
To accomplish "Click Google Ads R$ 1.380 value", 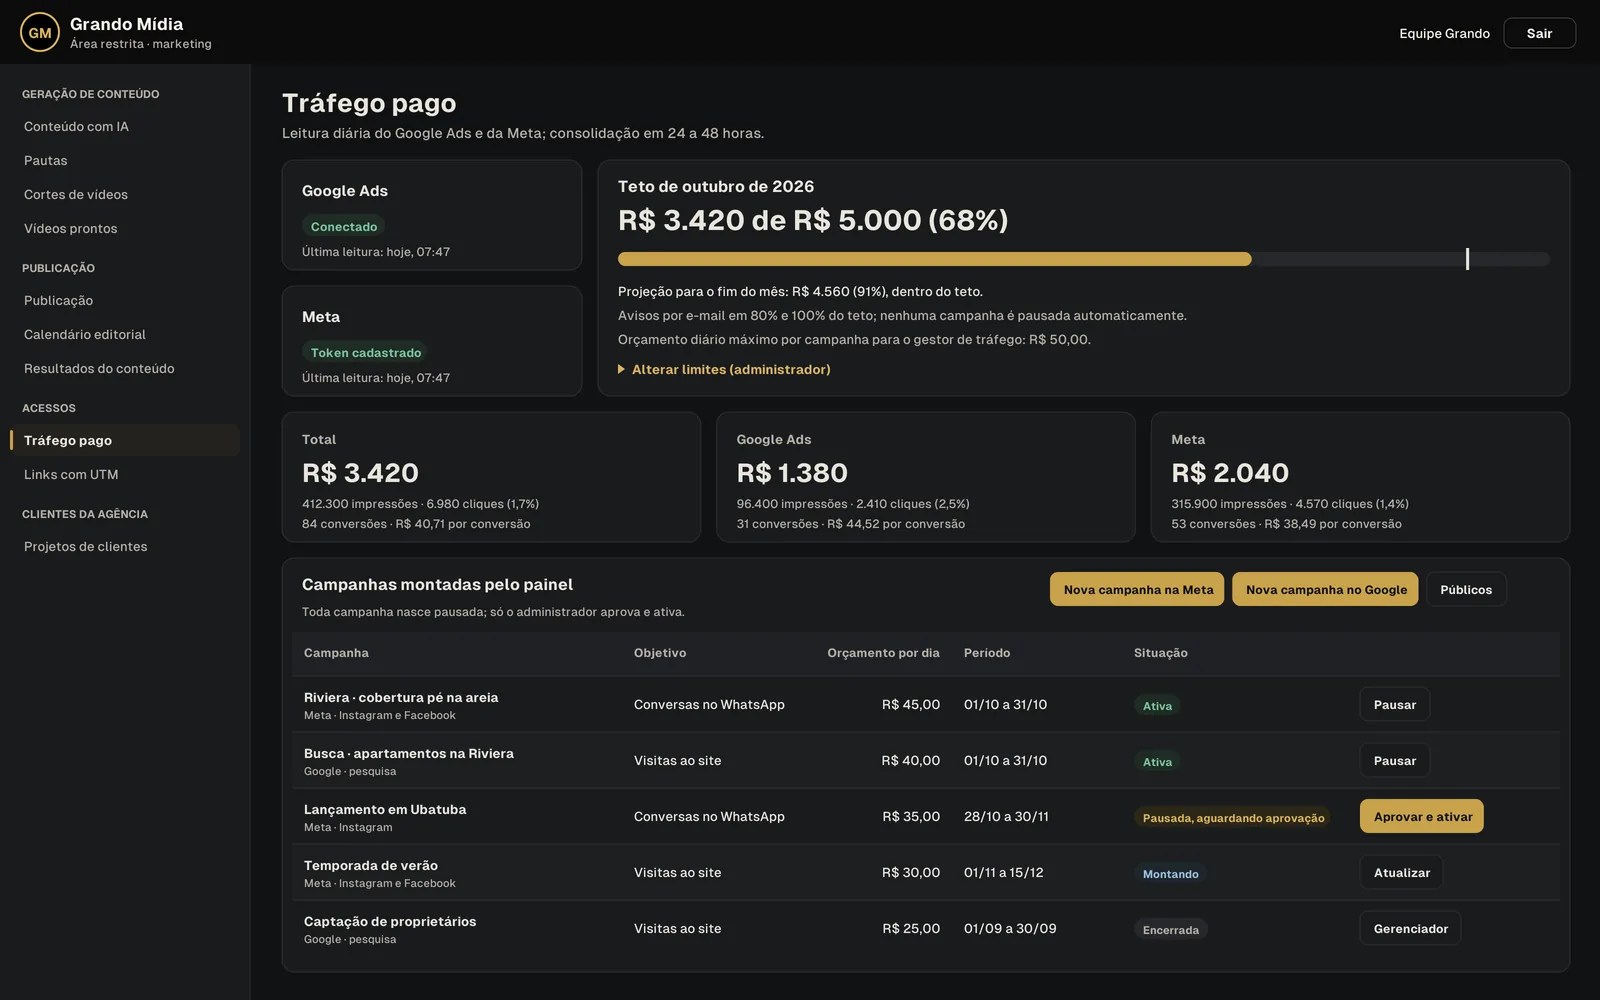I will coord(792,472).
